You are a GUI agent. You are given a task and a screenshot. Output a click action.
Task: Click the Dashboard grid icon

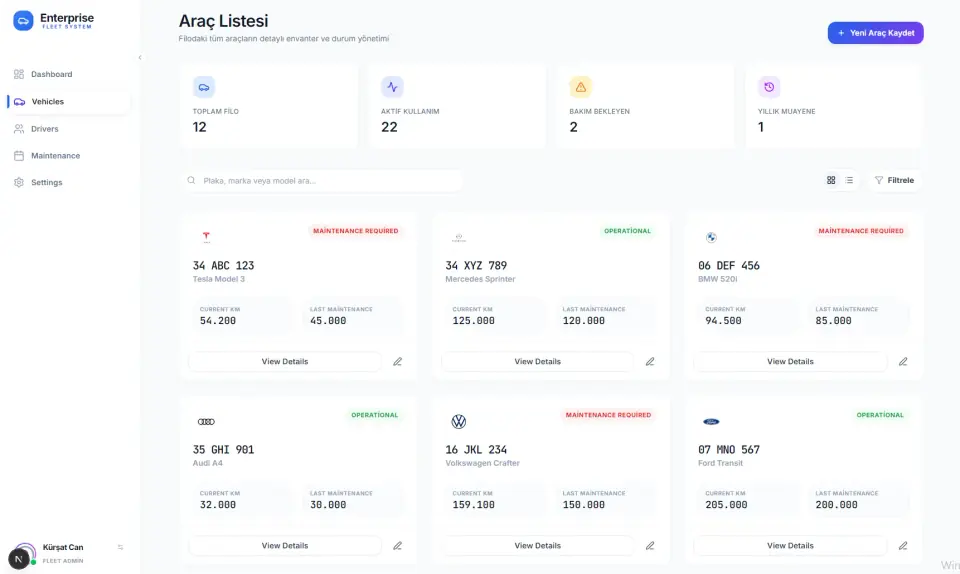[19, 74]
